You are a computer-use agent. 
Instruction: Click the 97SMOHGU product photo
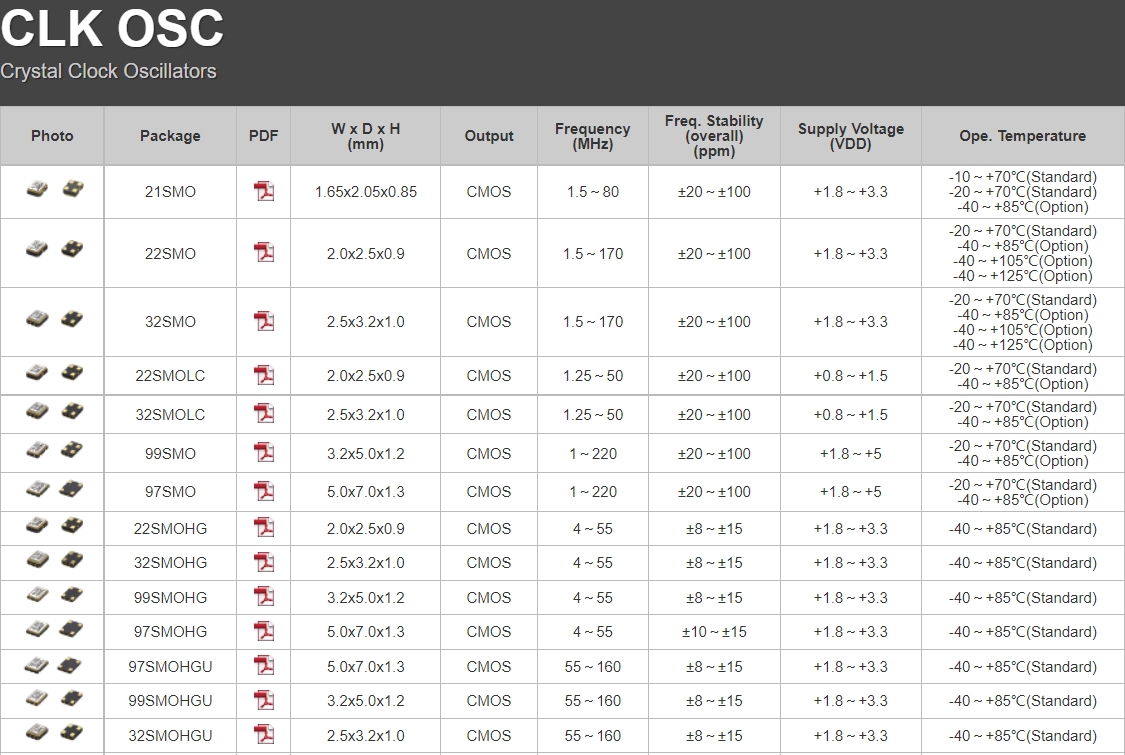53,664
